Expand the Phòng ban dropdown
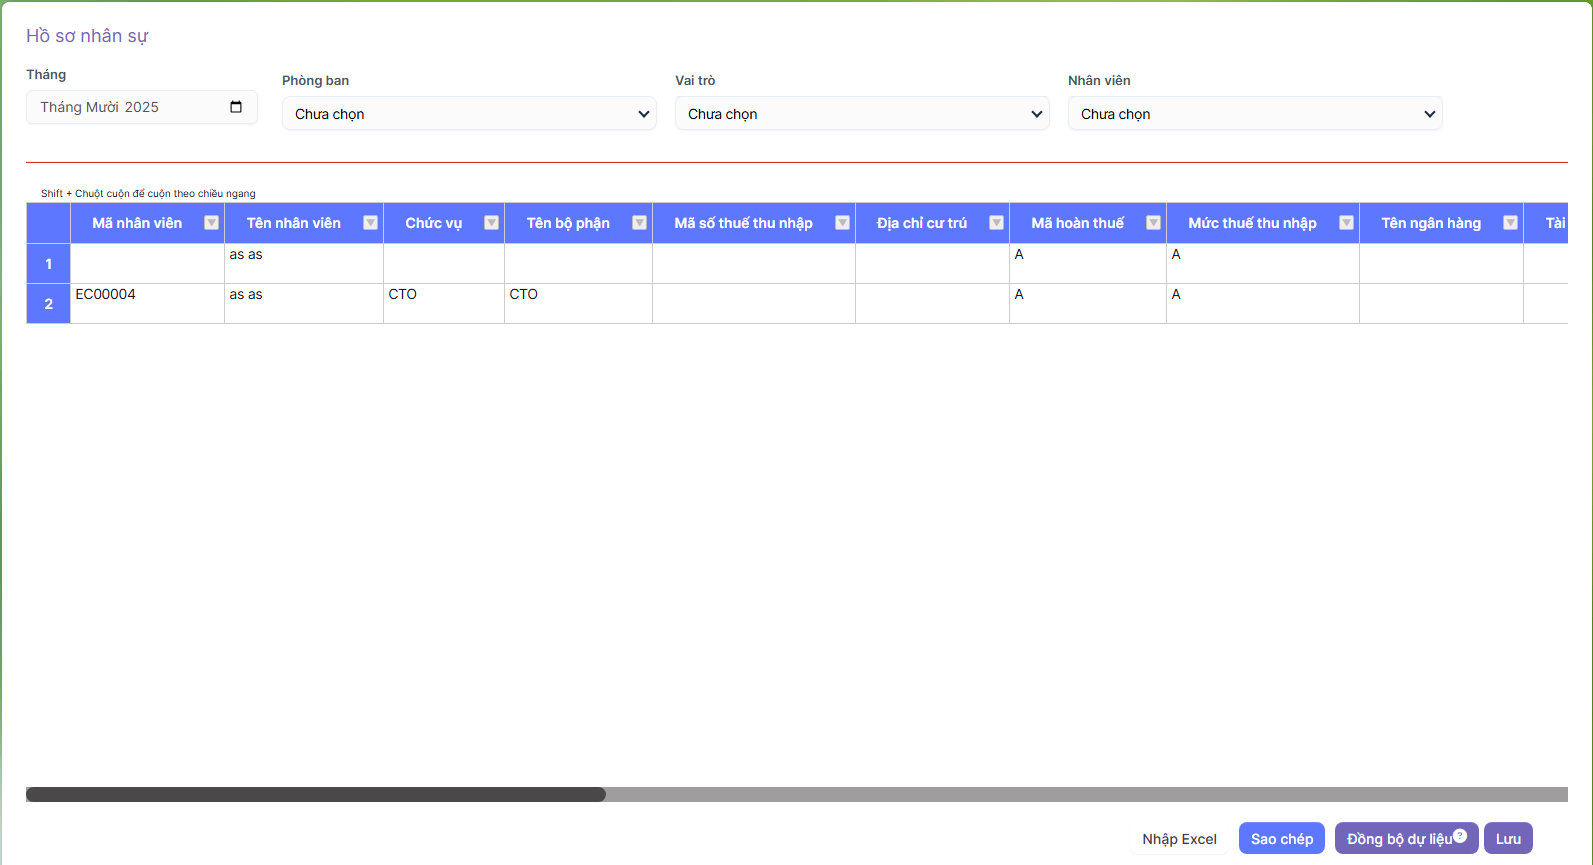The width and height of the screenshot is (1593, 865). point(468,114)
